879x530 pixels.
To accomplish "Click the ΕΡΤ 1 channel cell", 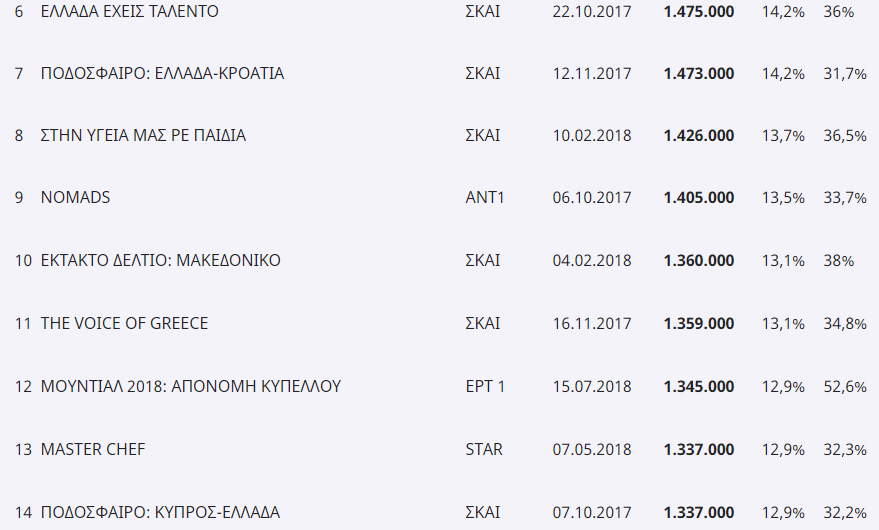I will coord(485,386).
